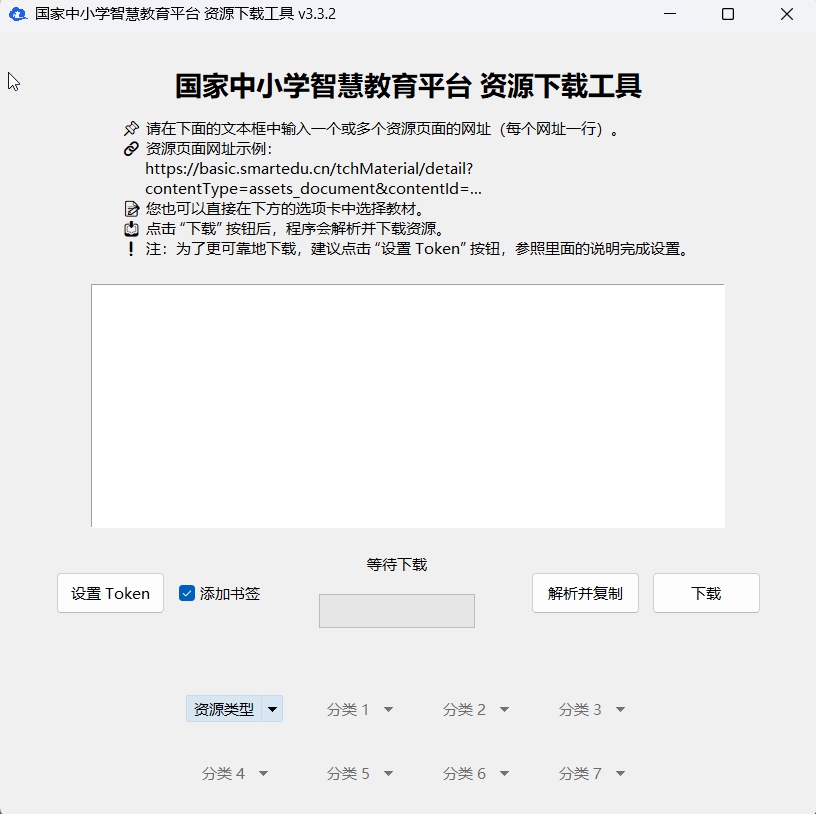This screenshot has height=814, width=816.
Task: Expand the 分类 7 dropdown
Action: pos(592,773)
